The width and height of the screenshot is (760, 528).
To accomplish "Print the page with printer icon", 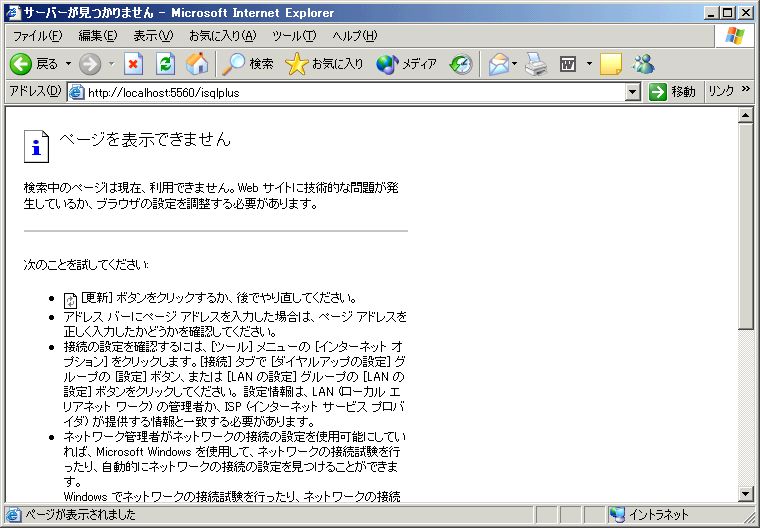I will [537, 64].
